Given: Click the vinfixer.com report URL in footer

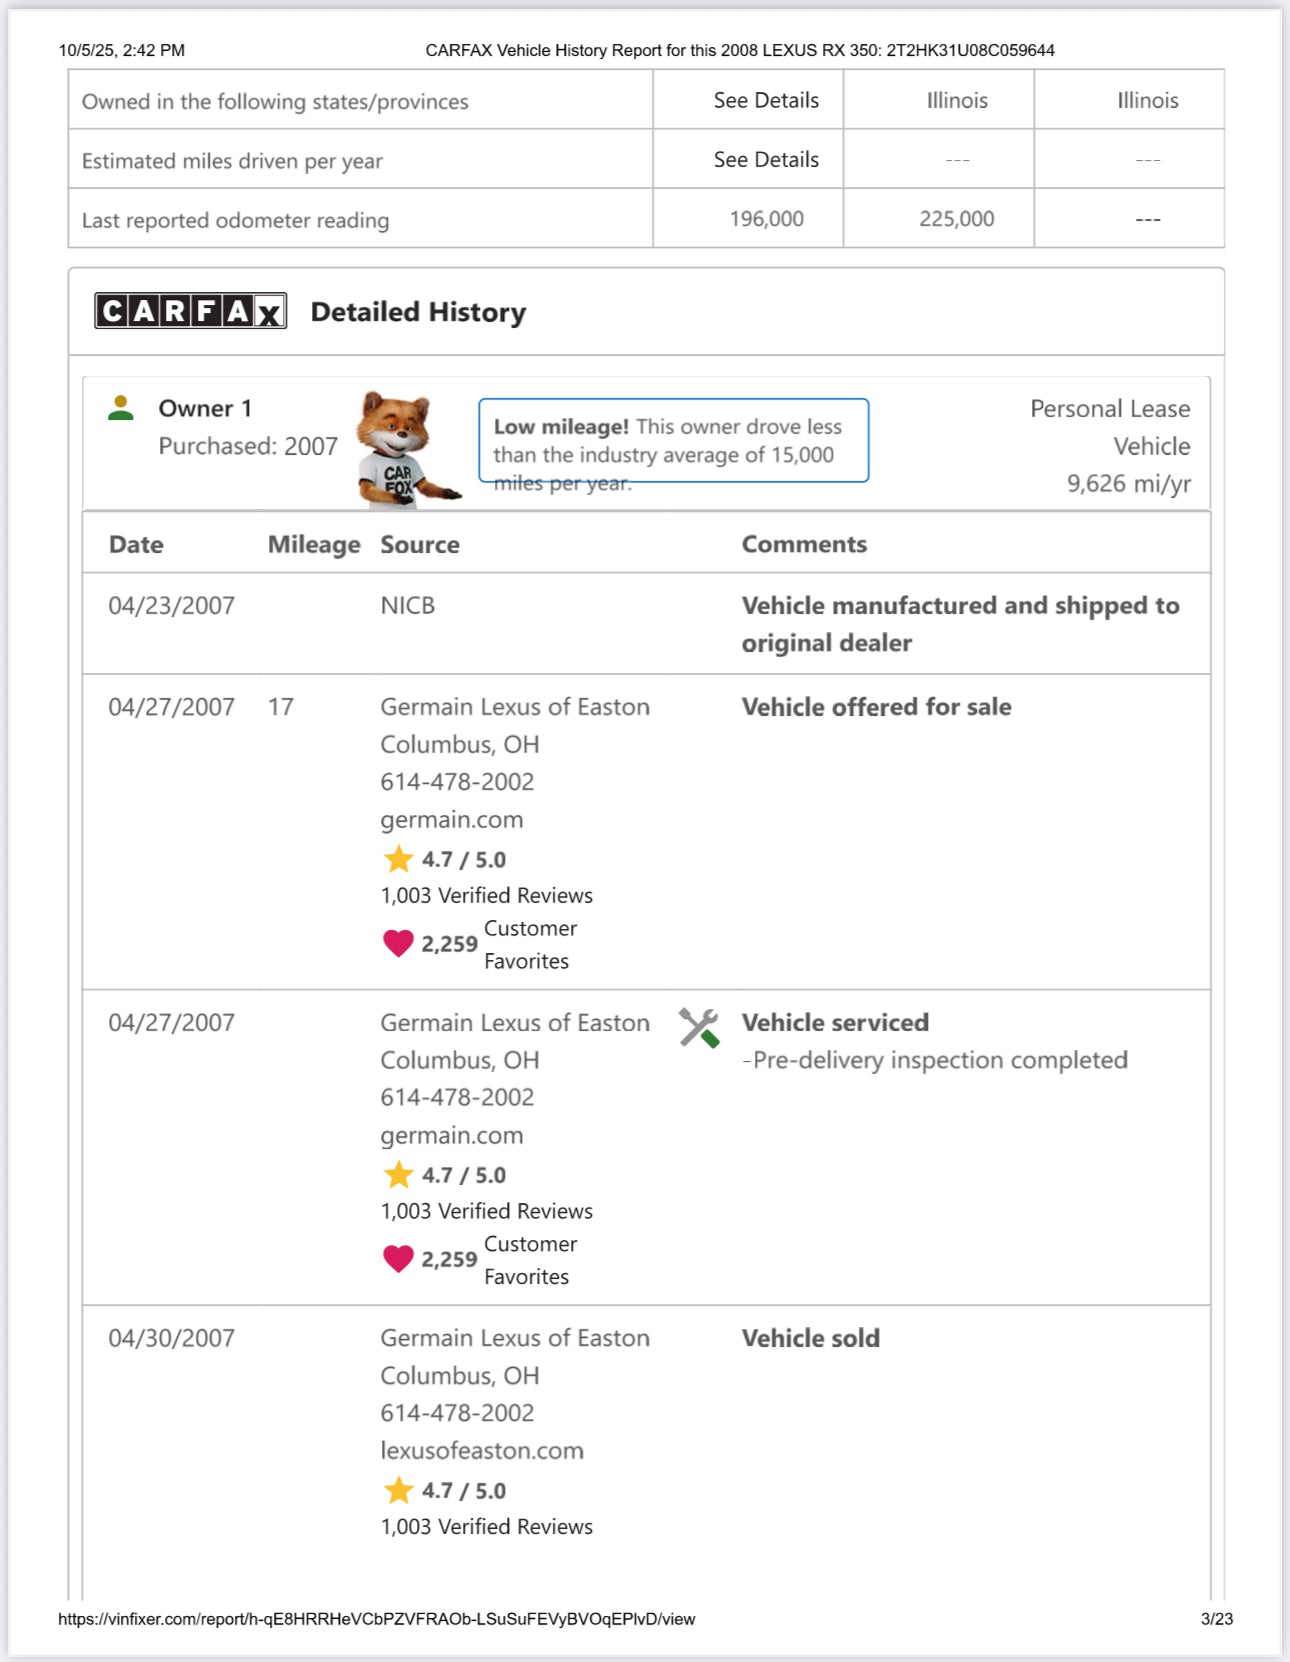Looking at the screenshot, I should pos(376,1619).
